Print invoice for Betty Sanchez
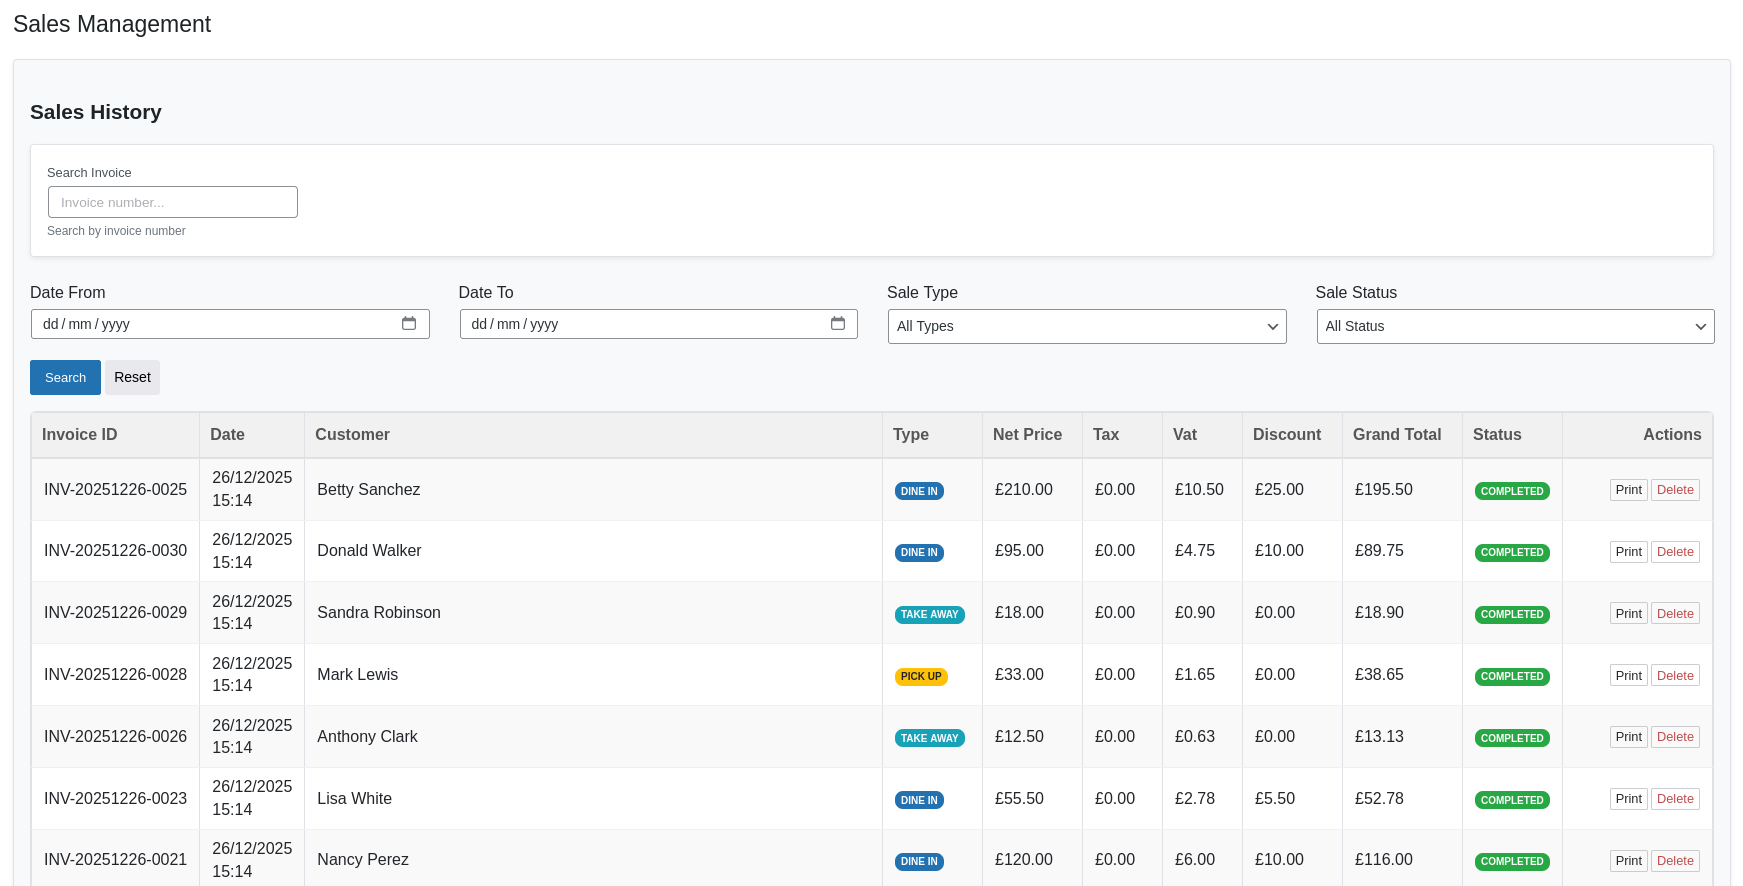Viewport: 1743px width, 886px height. (x=1628, y=490)
